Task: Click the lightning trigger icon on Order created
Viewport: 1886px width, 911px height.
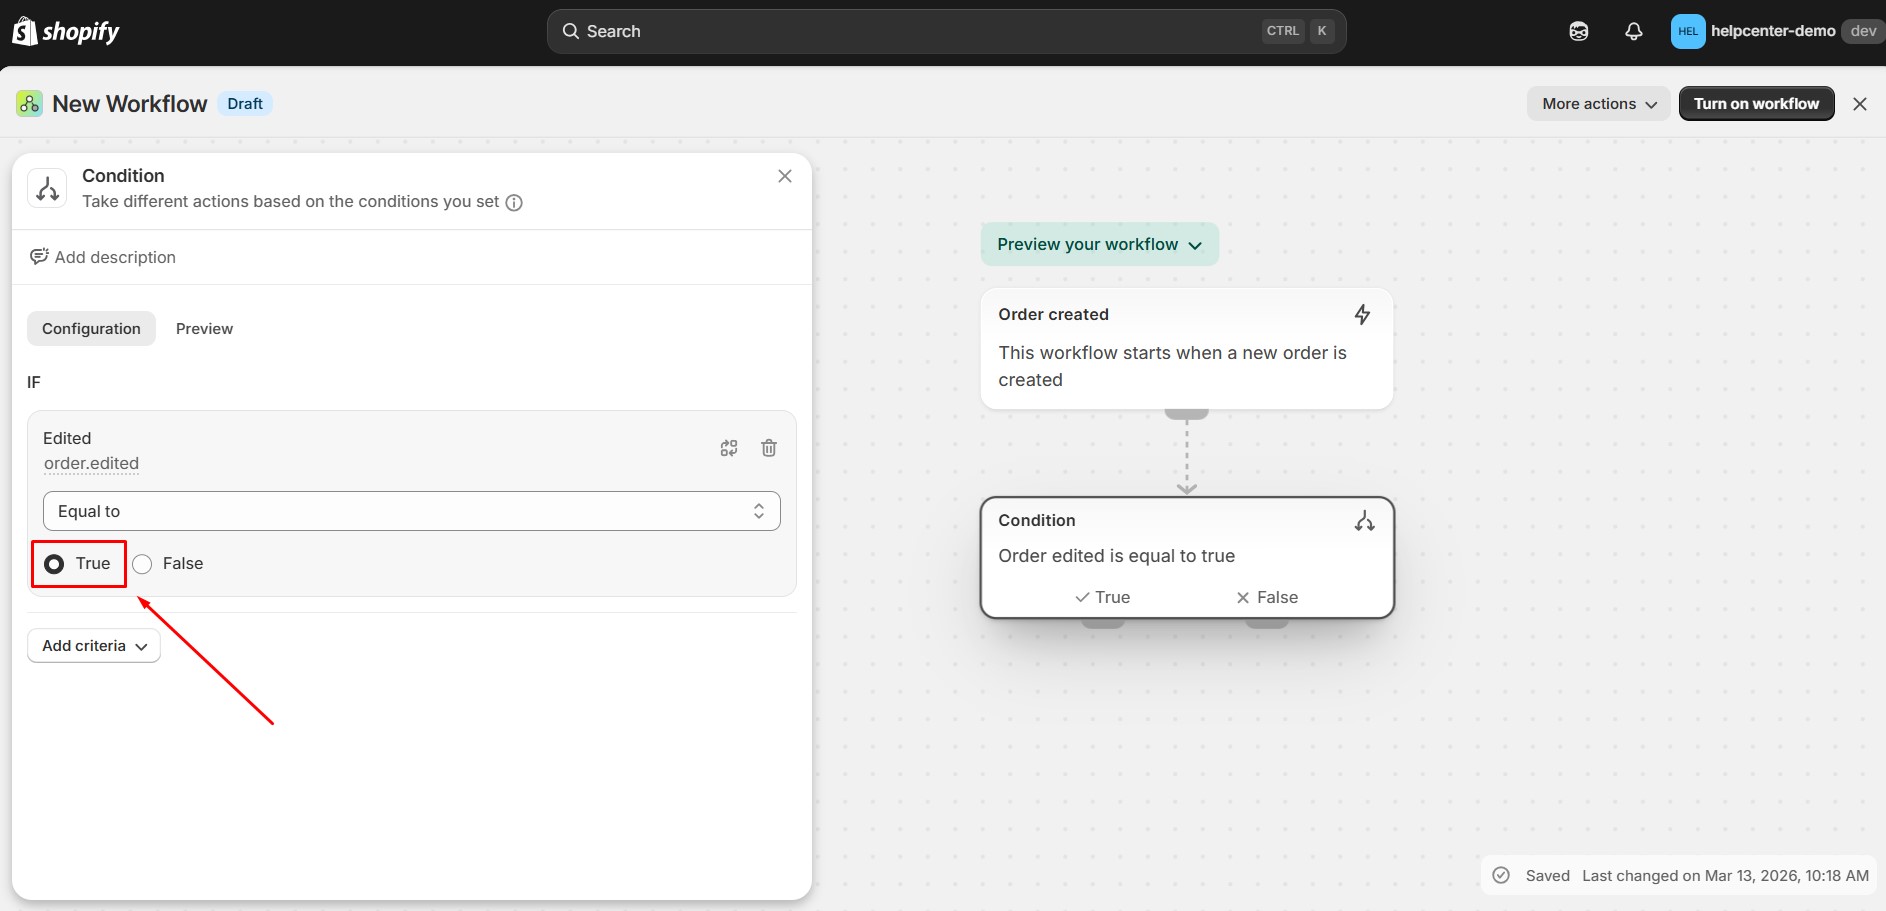Action: (x=1362, y=314)
